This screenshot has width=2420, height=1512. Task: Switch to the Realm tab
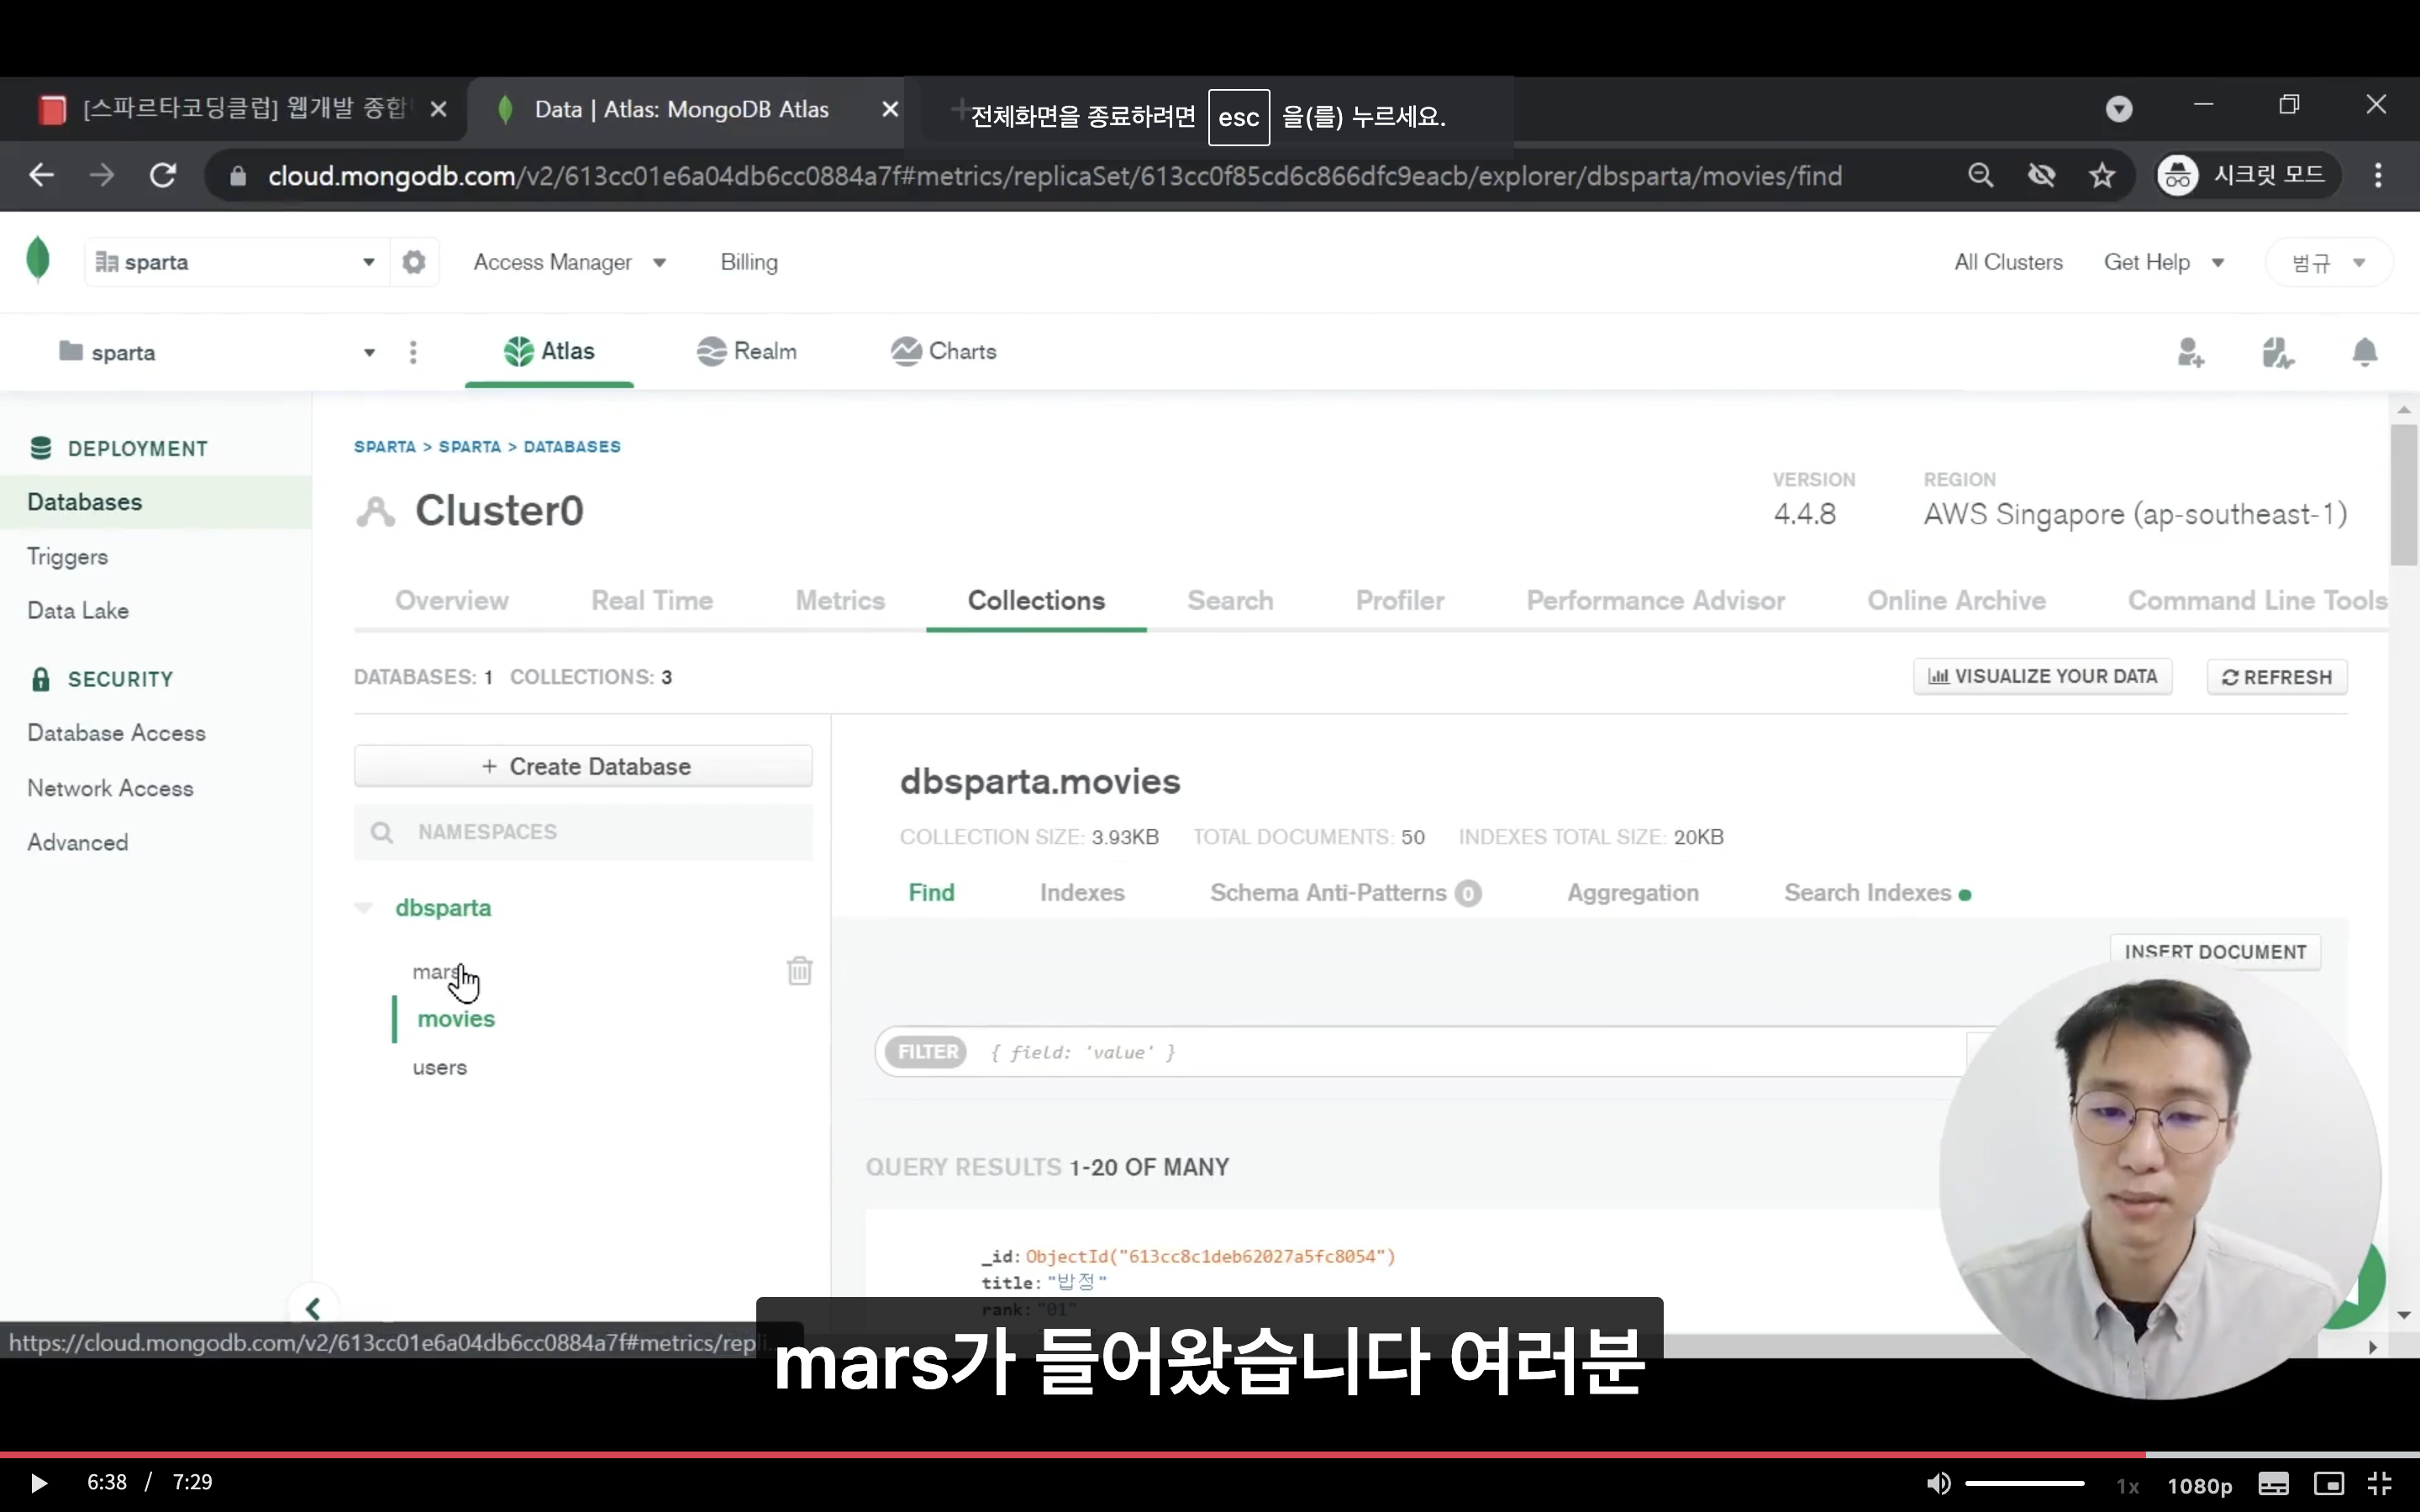[x=746, y=351]
